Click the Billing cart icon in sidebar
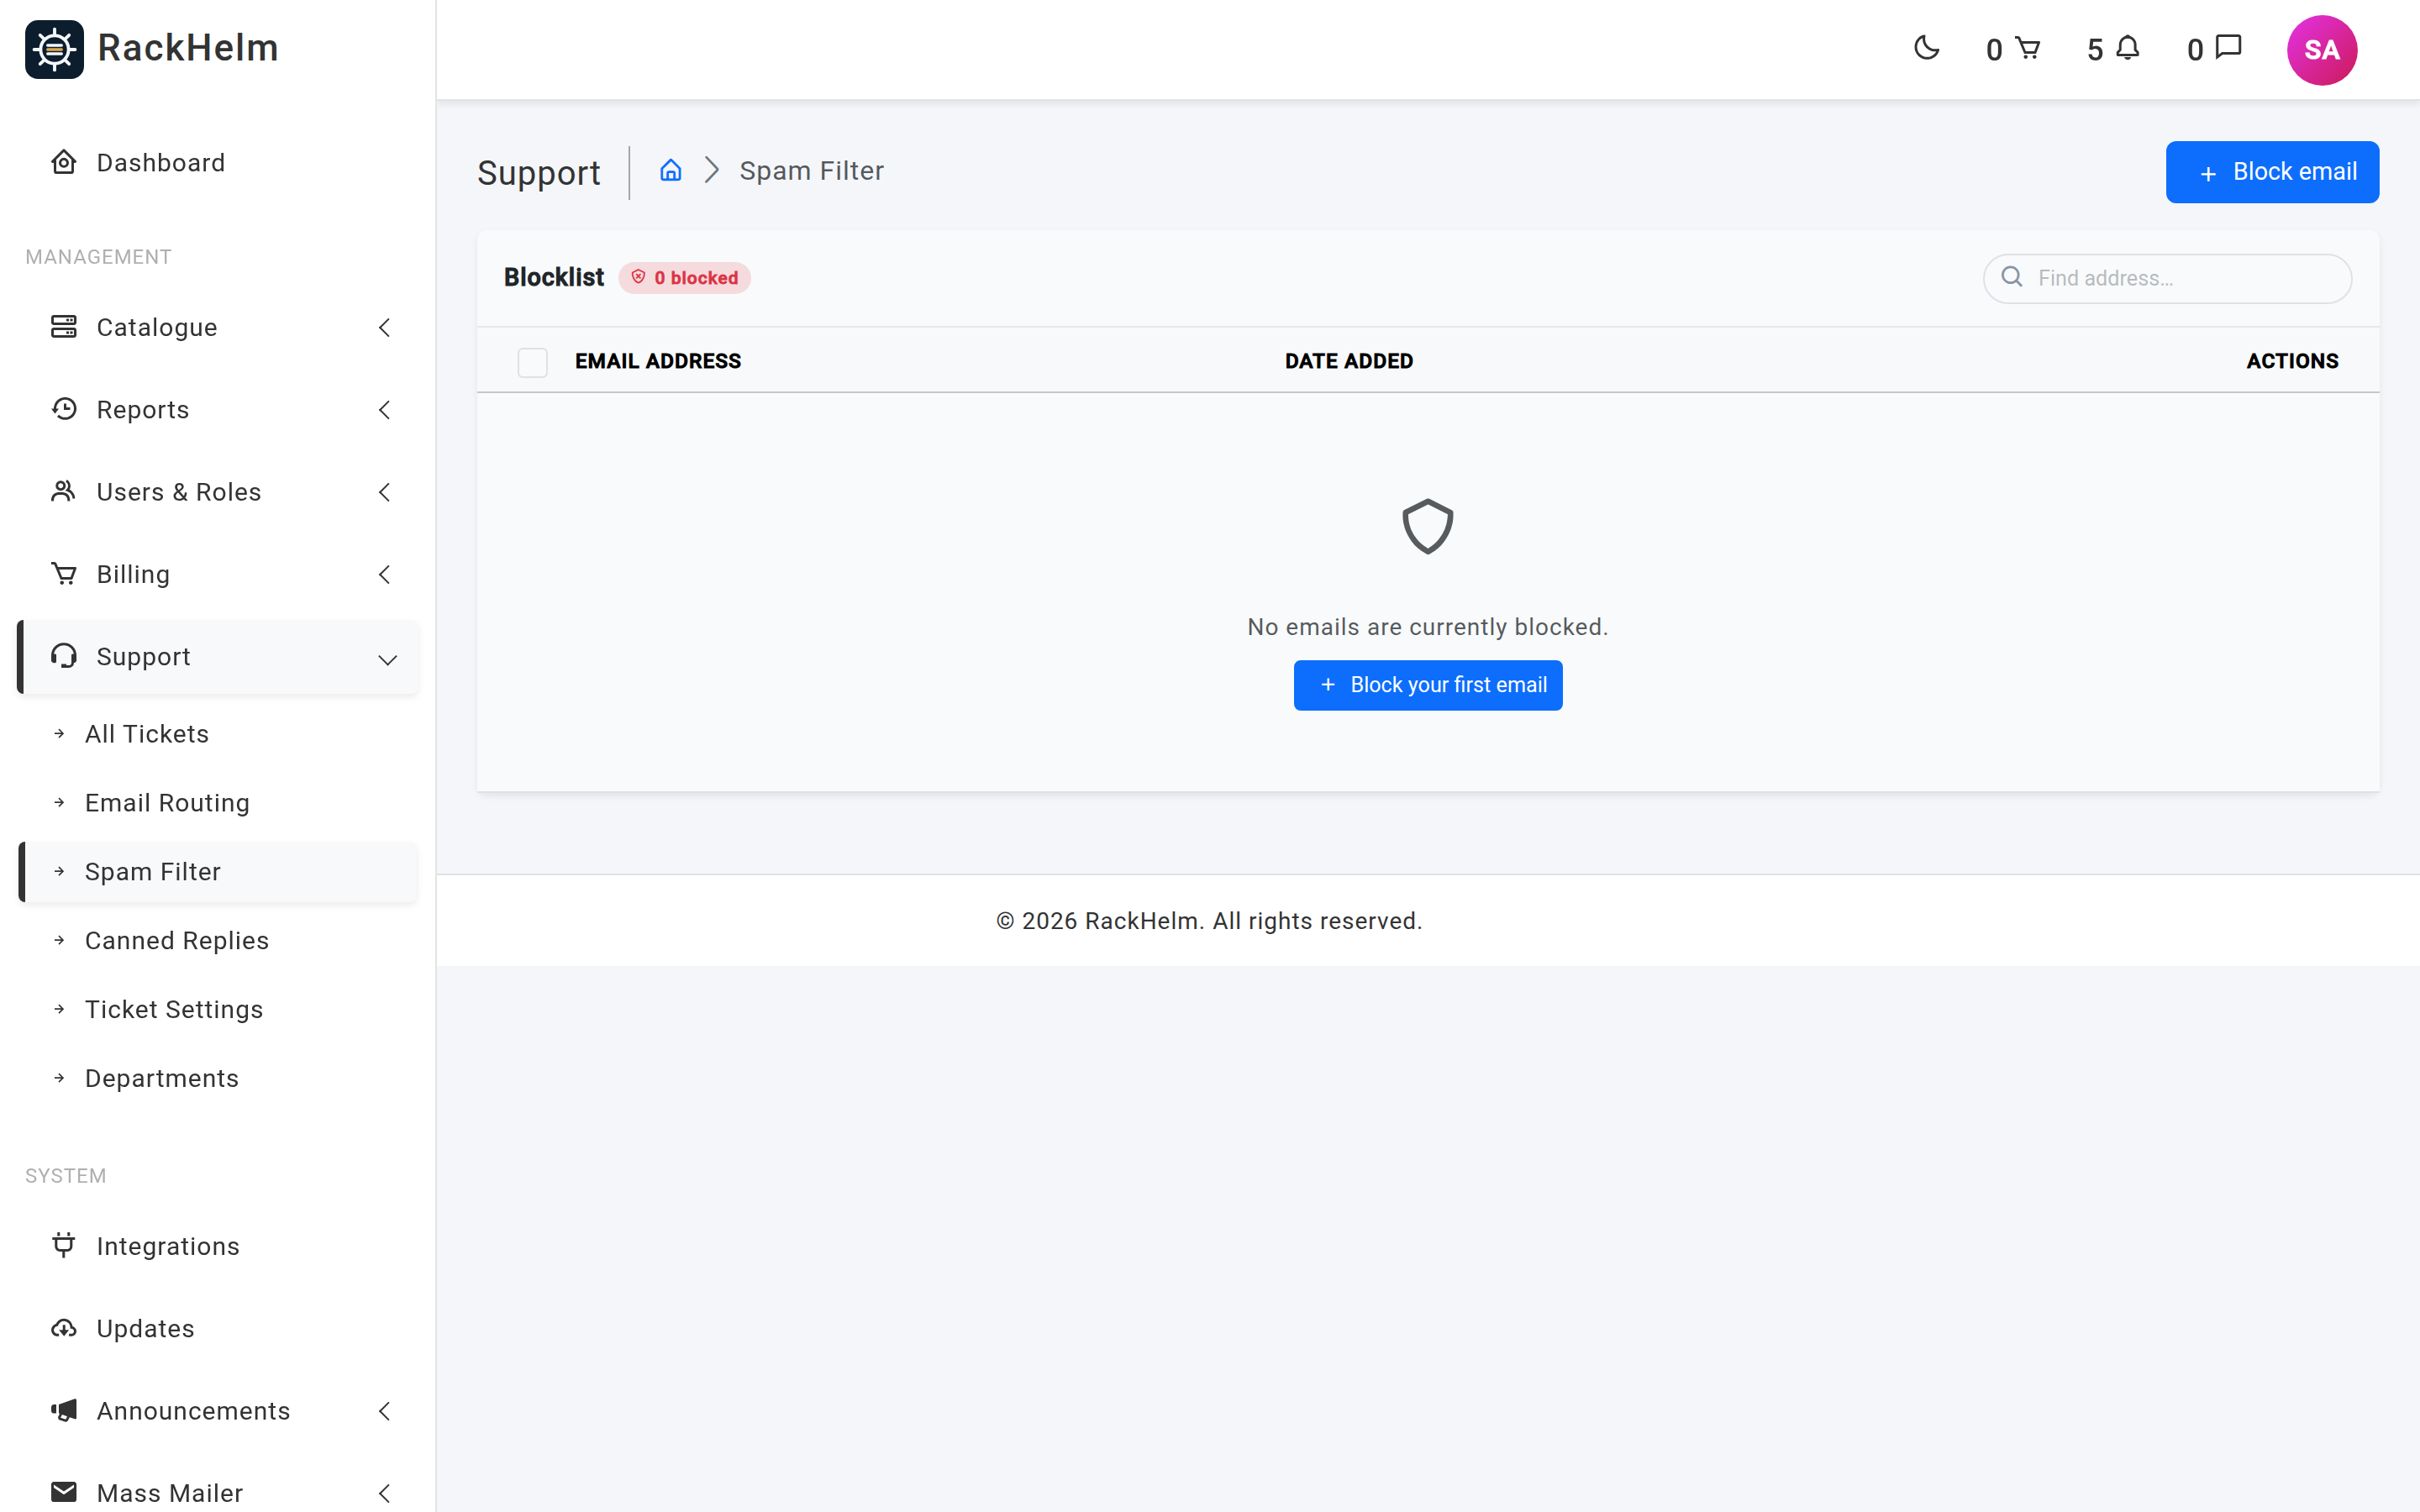 (64, 574)
